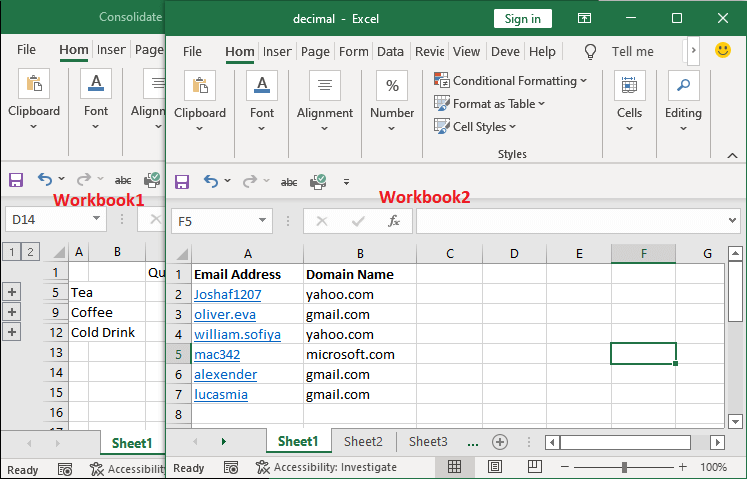
Task: Collapse the ribbon in Workbook2
Action: pos(732,155)
